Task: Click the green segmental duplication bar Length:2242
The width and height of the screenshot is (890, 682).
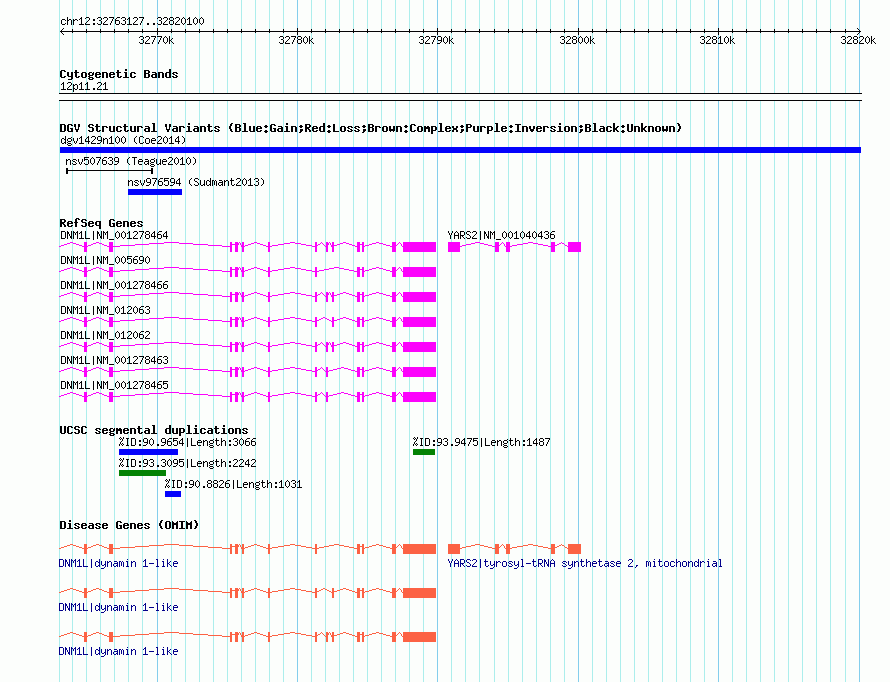Action: [x=142, y=473]
